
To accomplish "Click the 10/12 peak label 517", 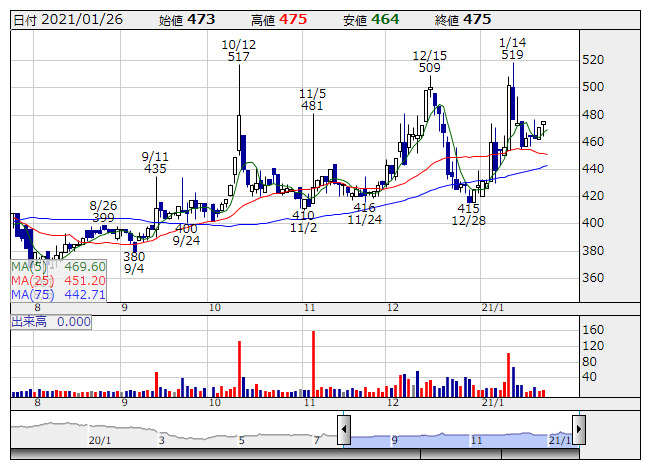I will point(238,57).
